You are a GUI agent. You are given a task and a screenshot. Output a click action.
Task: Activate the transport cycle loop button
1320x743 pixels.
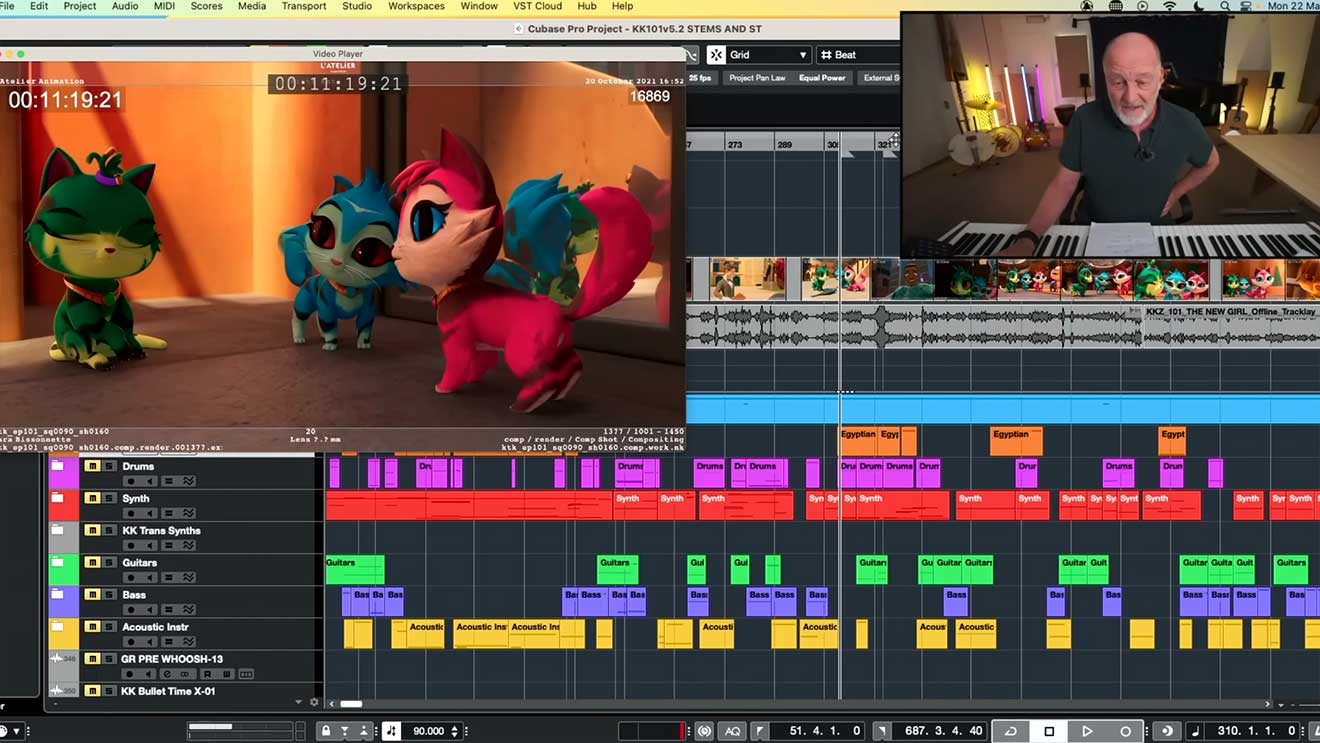click(x=1011, y=731)
